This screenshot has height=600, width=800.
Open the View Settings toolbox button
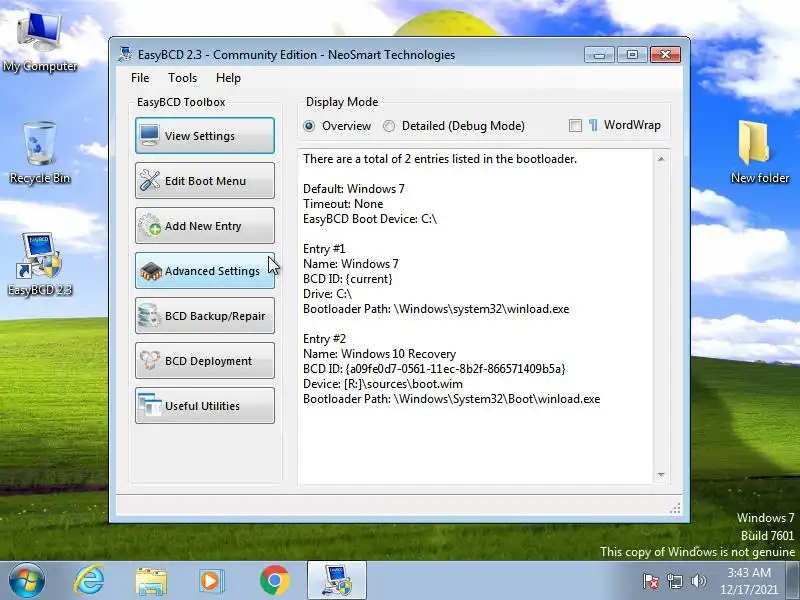click(205, 136)
